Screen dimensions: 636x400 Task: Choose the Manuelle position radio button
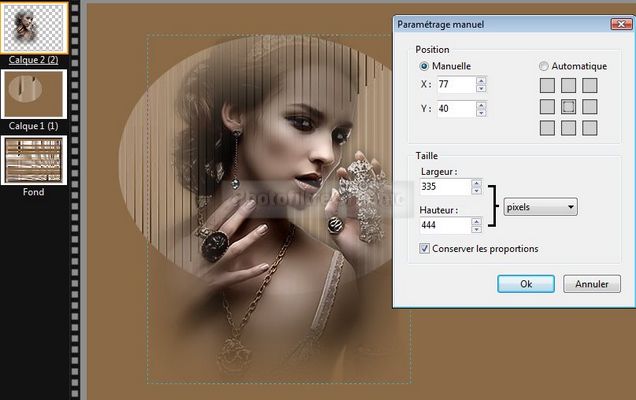click(x=425, y=66)
